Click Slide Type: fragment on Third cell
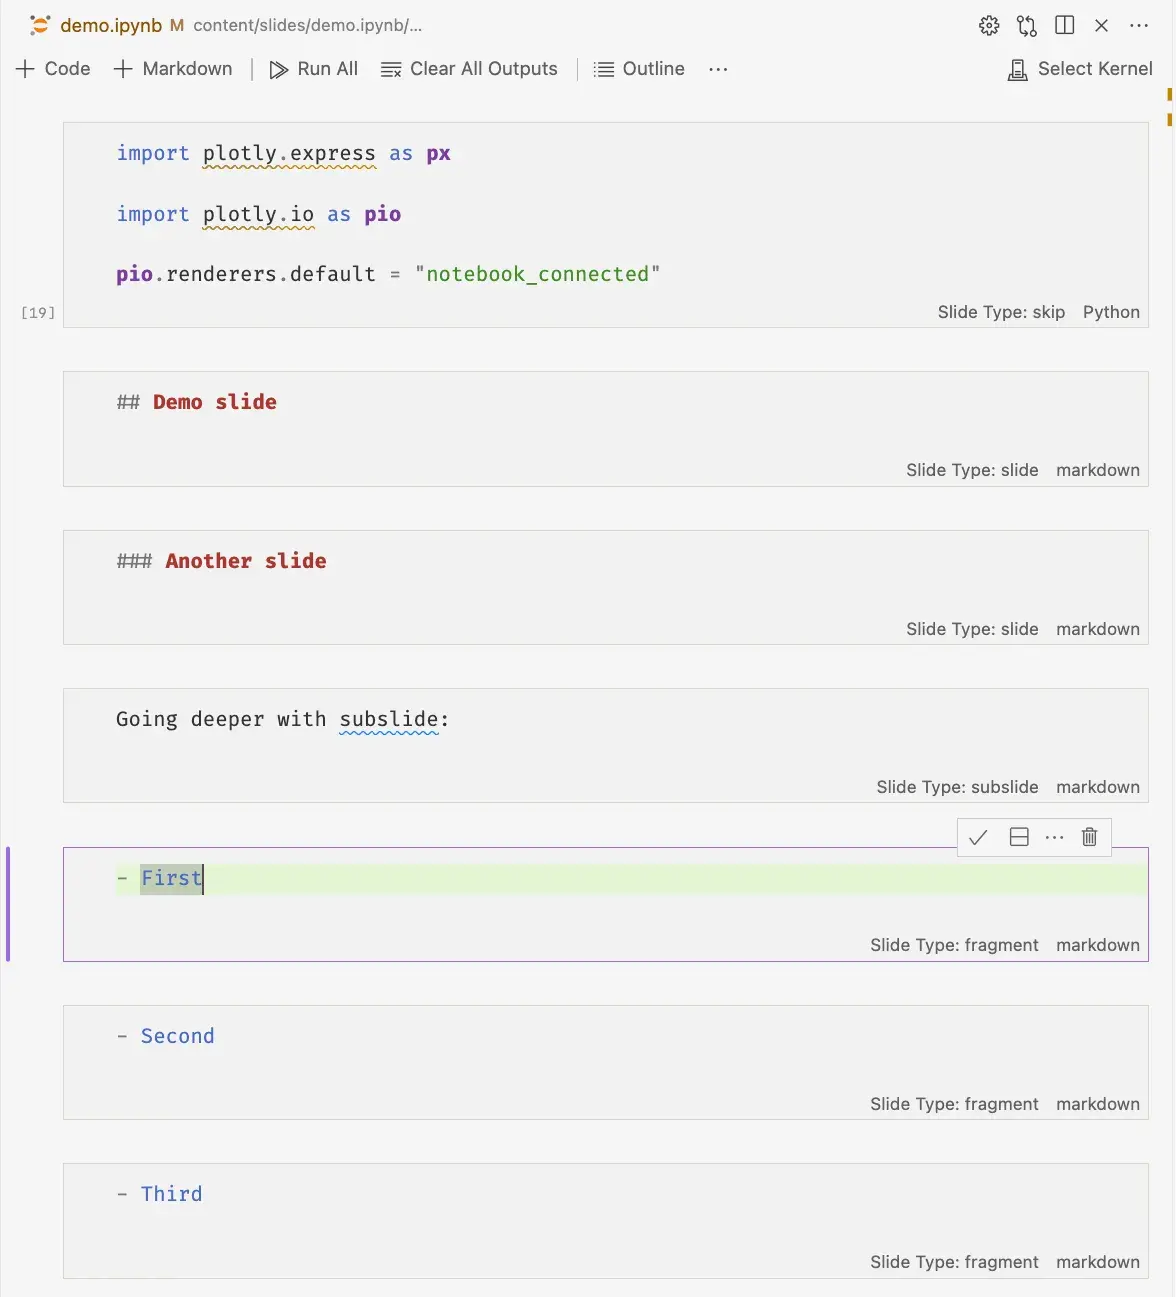1176x1297 pixels. point(954,1262)
